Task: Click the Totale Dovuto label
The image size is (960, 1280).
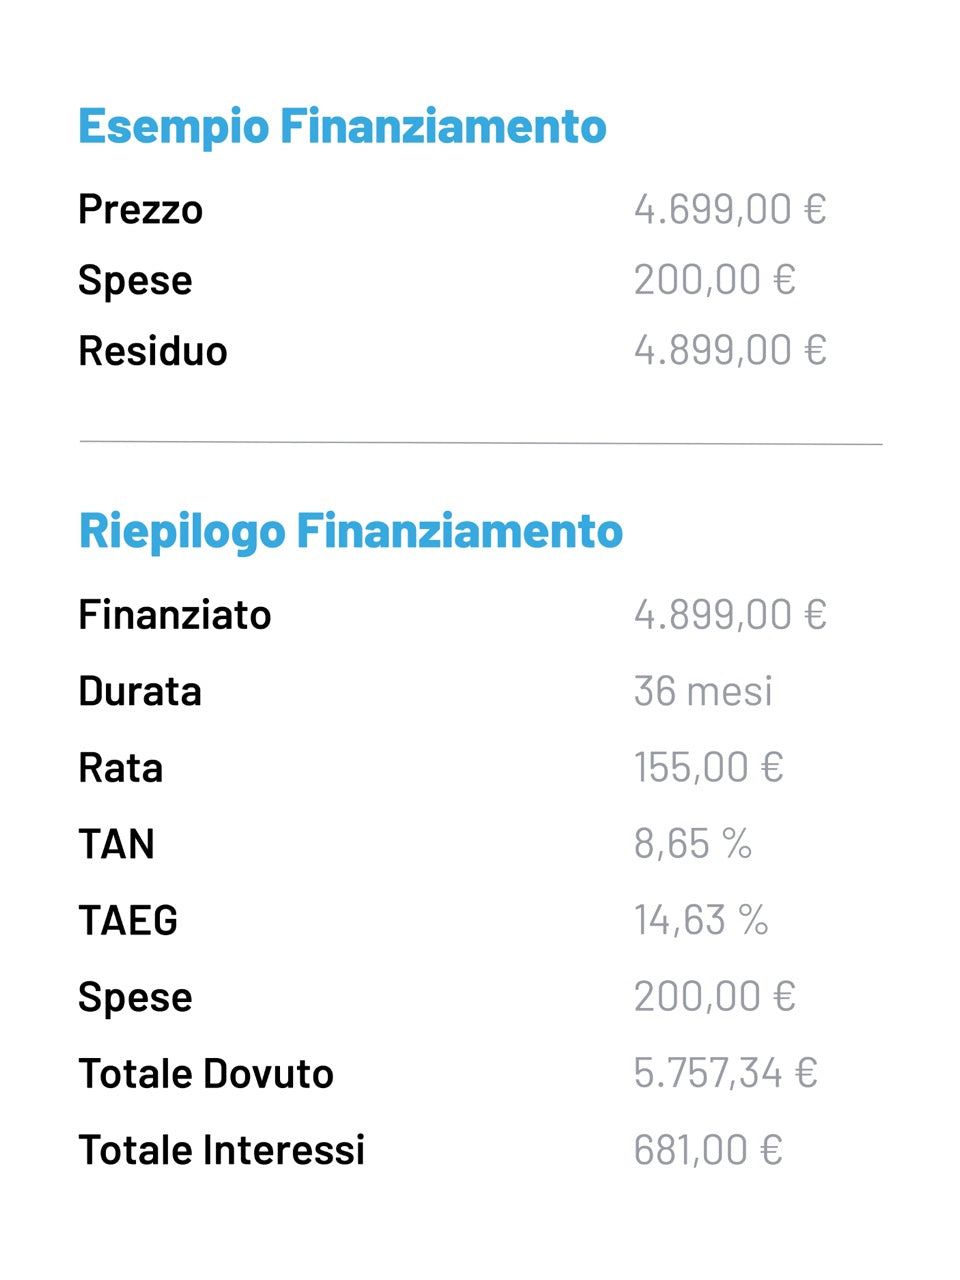Action: (206, 1073)
